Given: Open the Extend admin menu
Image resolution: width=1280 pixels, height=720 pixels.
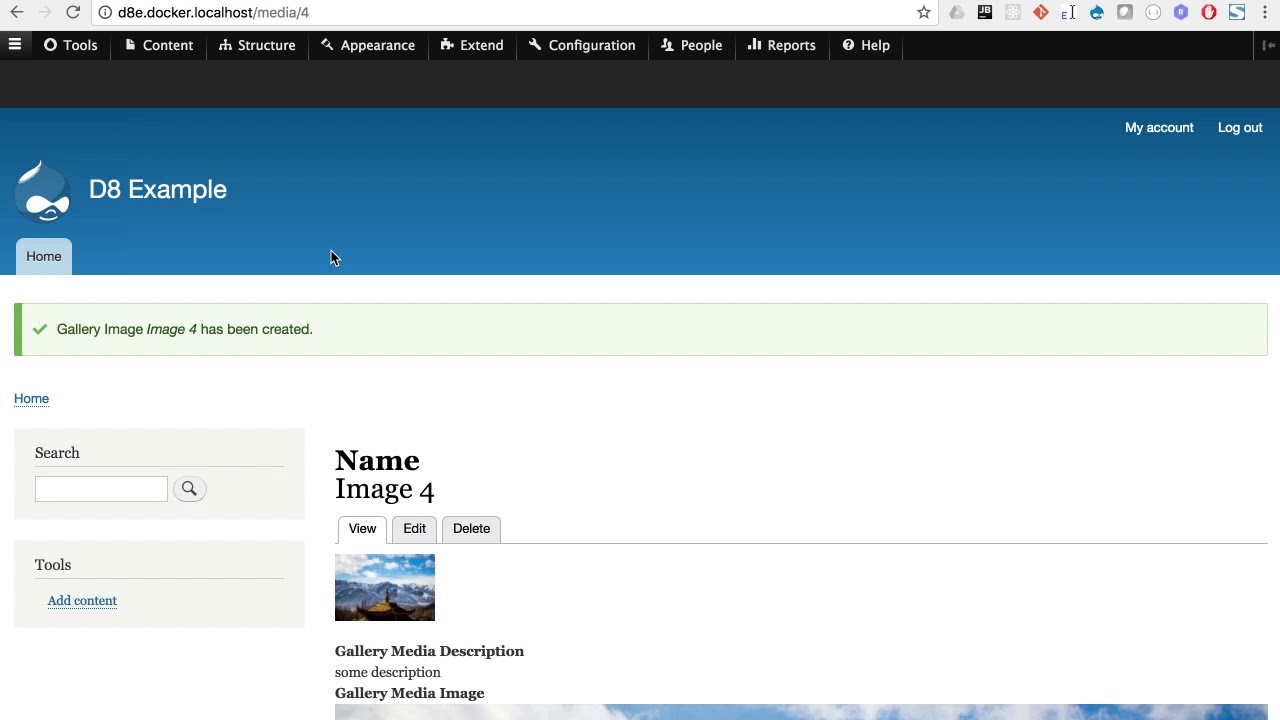Looking at the screenshot, I should [472, 45].
